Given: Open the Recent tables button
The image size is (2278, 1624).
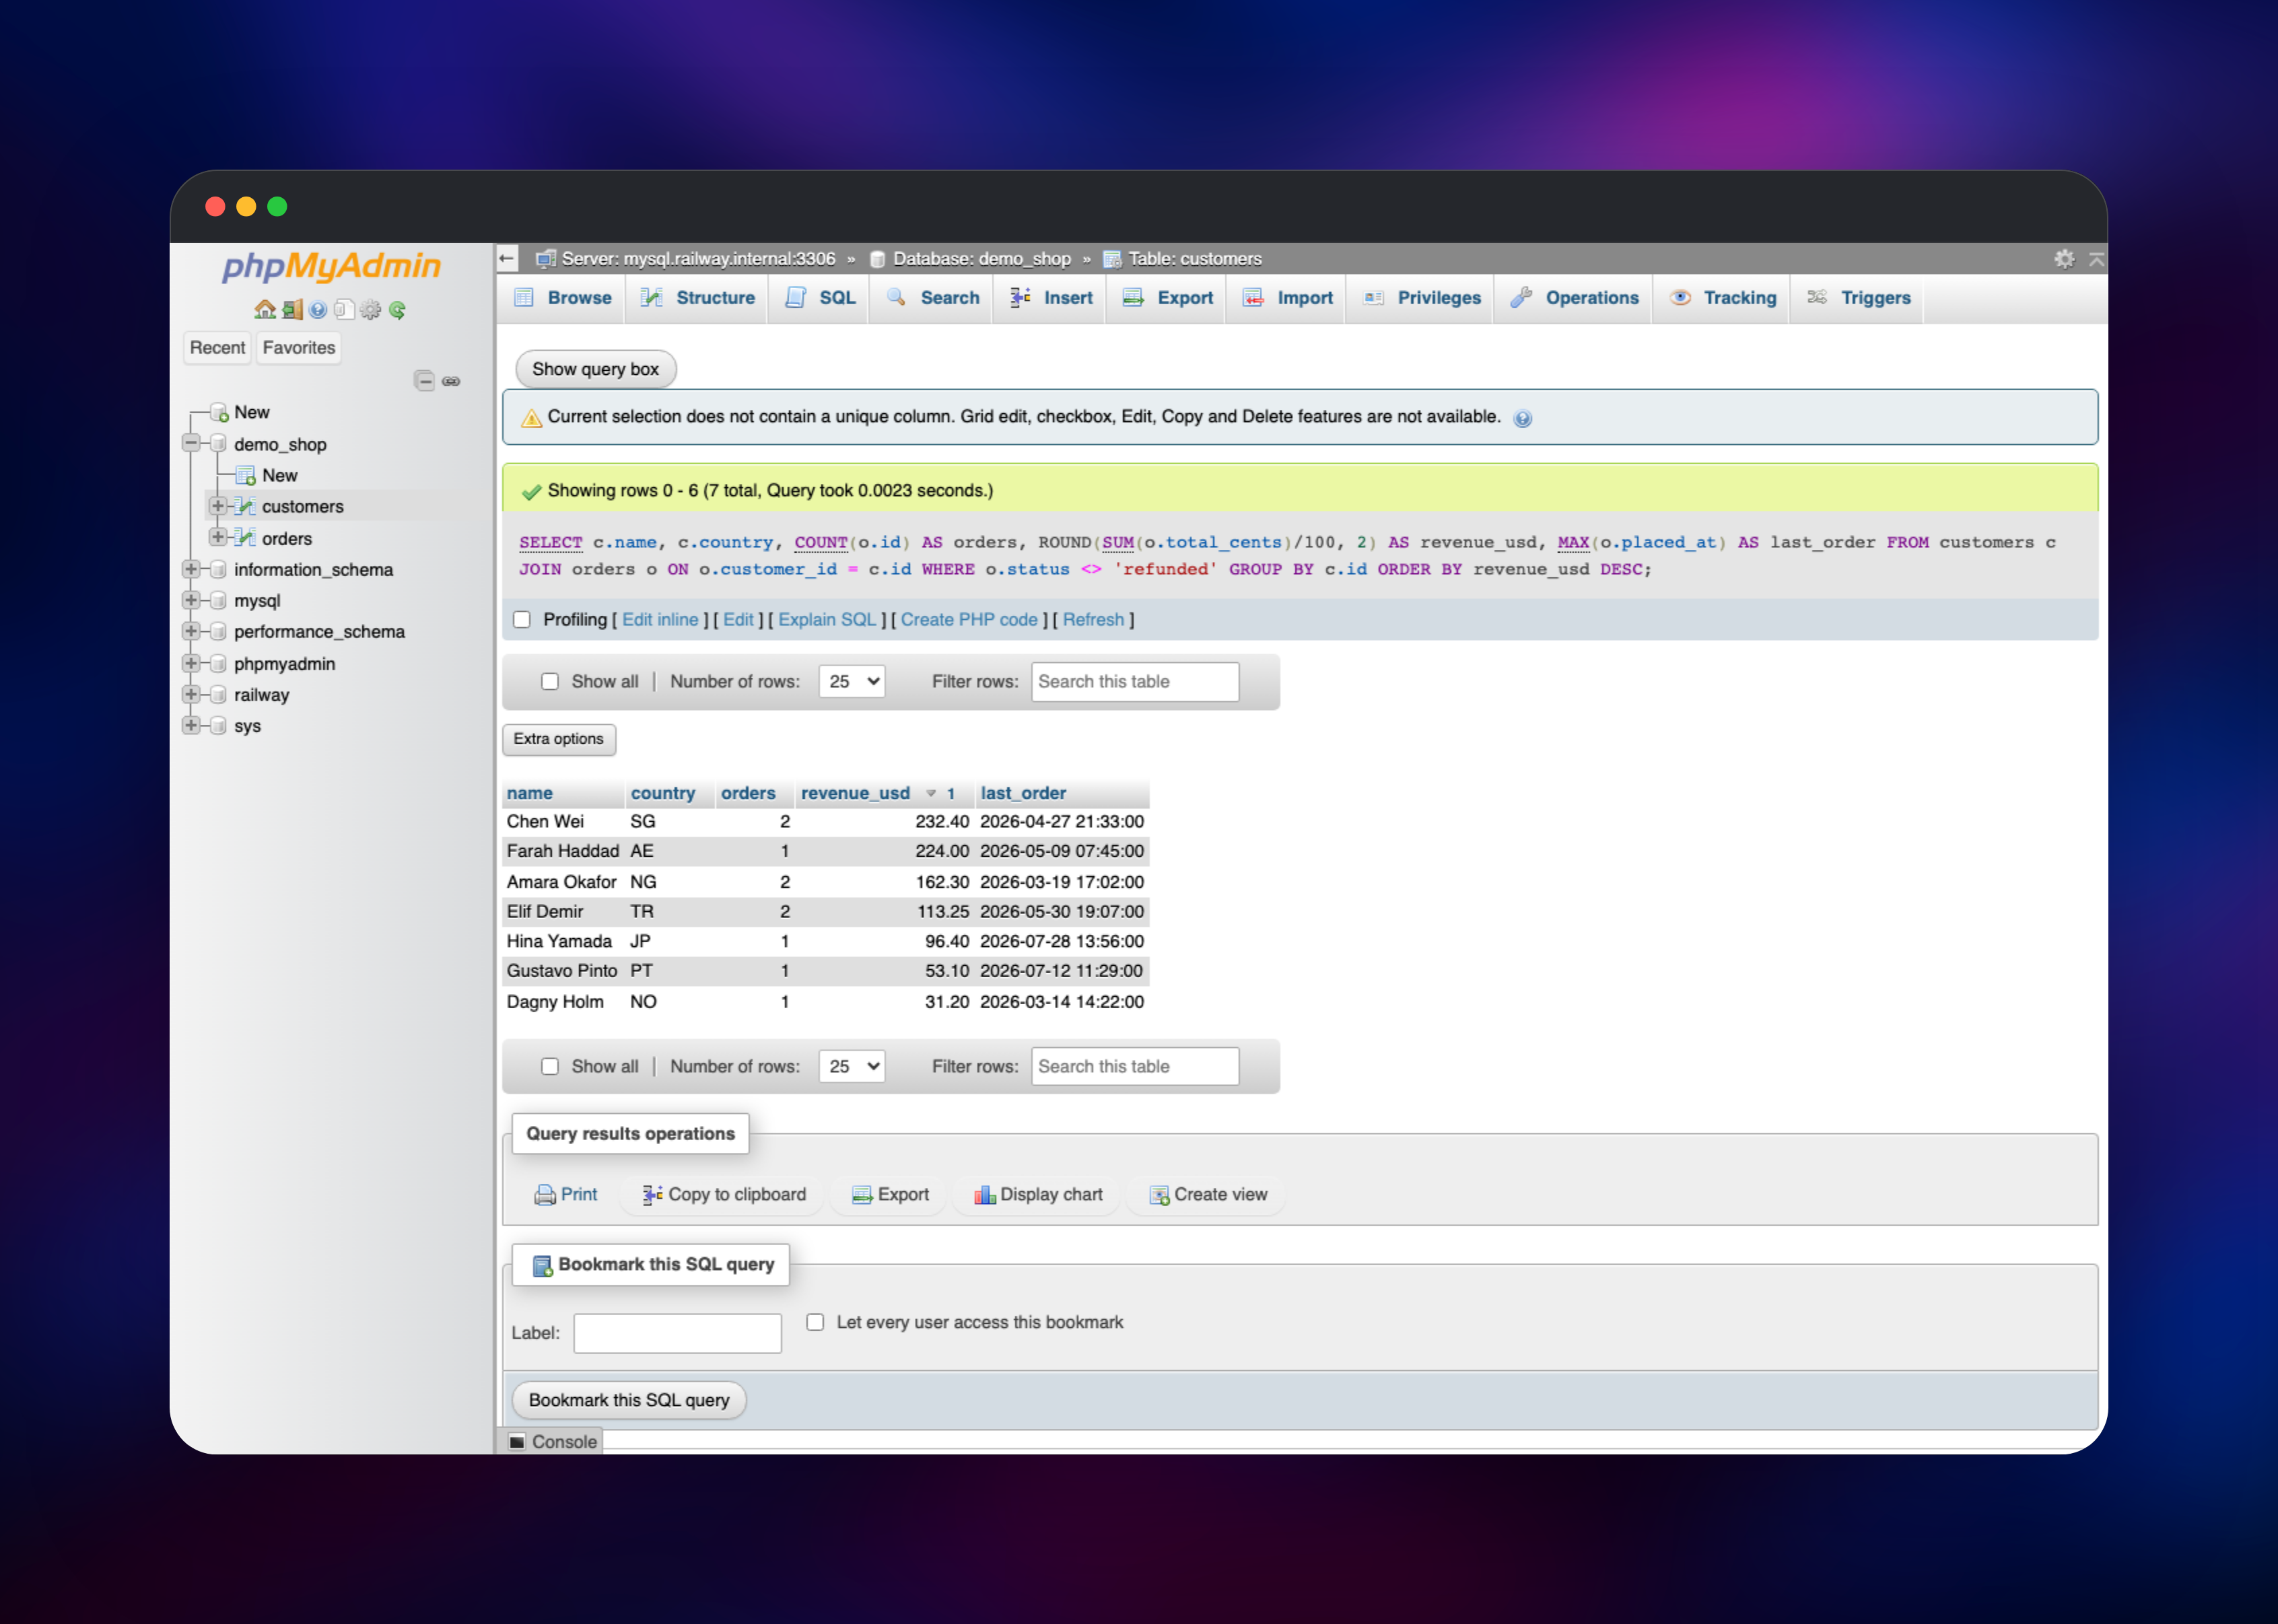Looking at the screenshot, I should [x=217, y=348].
